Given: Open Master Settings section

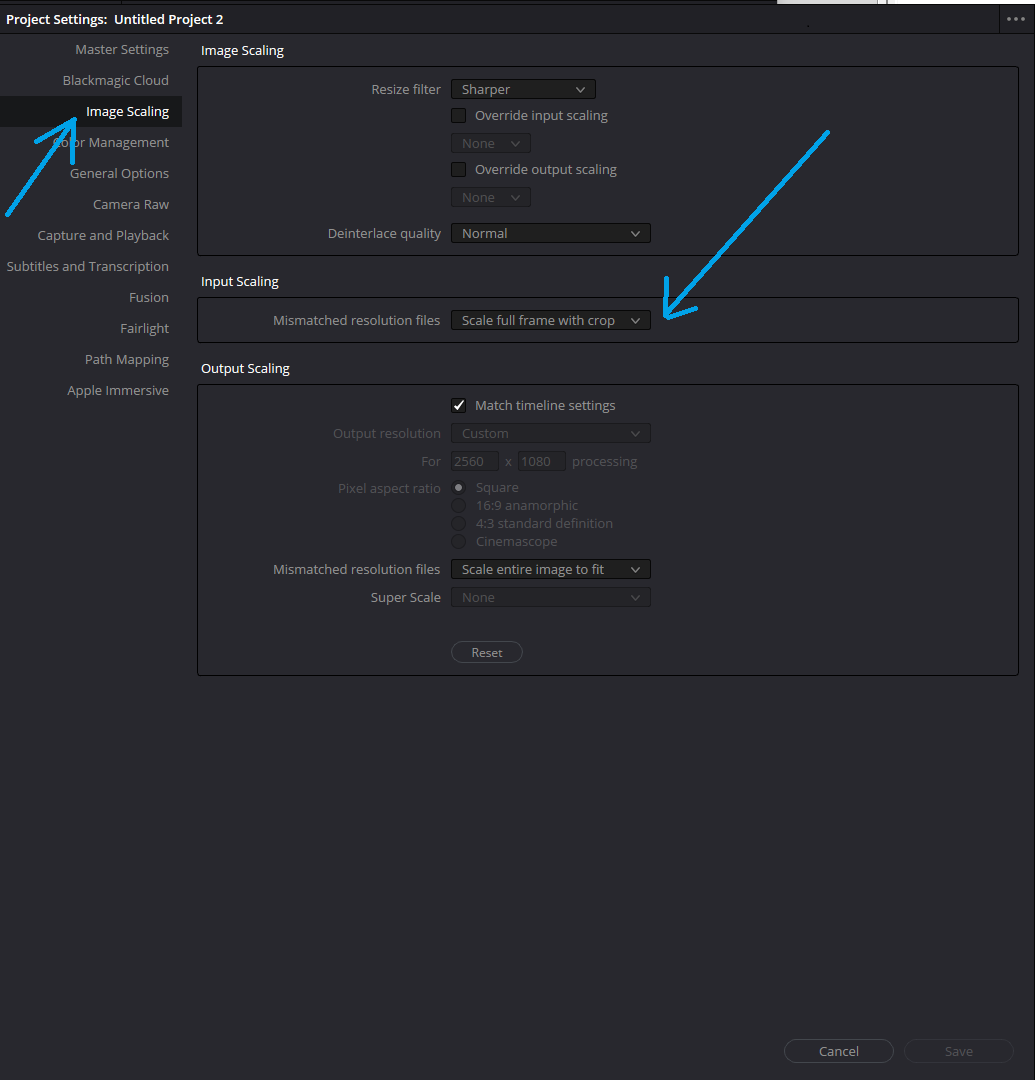Looking at the screenshot, I should [x=122, y=50].
